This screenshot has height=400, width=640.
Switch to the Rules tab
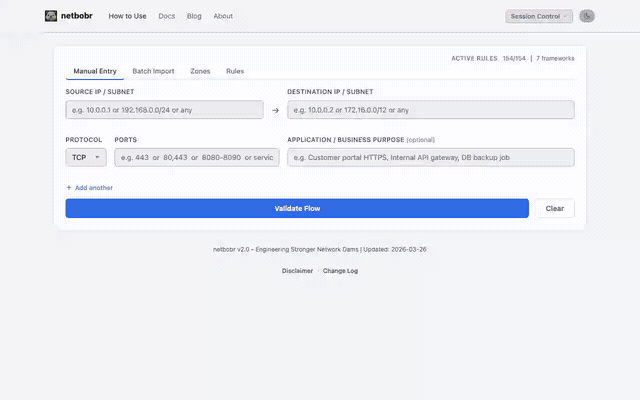(x=235, y=71)
